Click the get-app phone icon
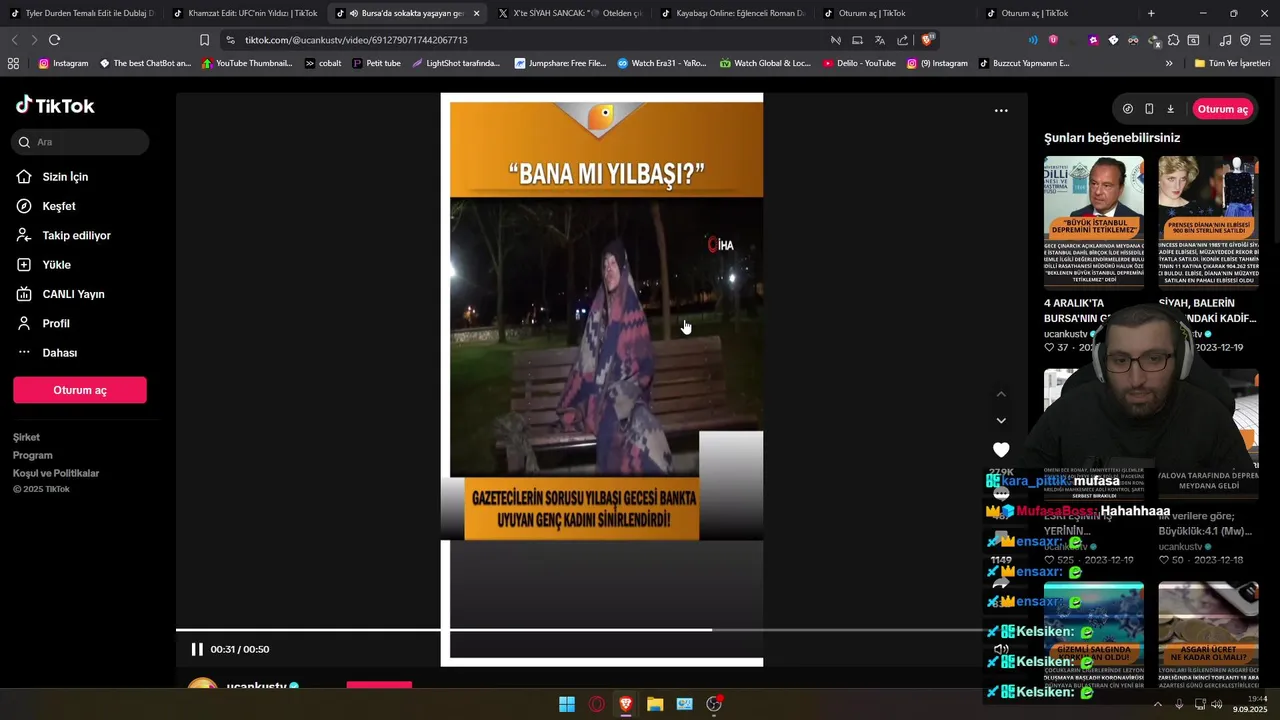This screenshot has width=1280, height=720. pyautogui.click(x=1149, y=109)
